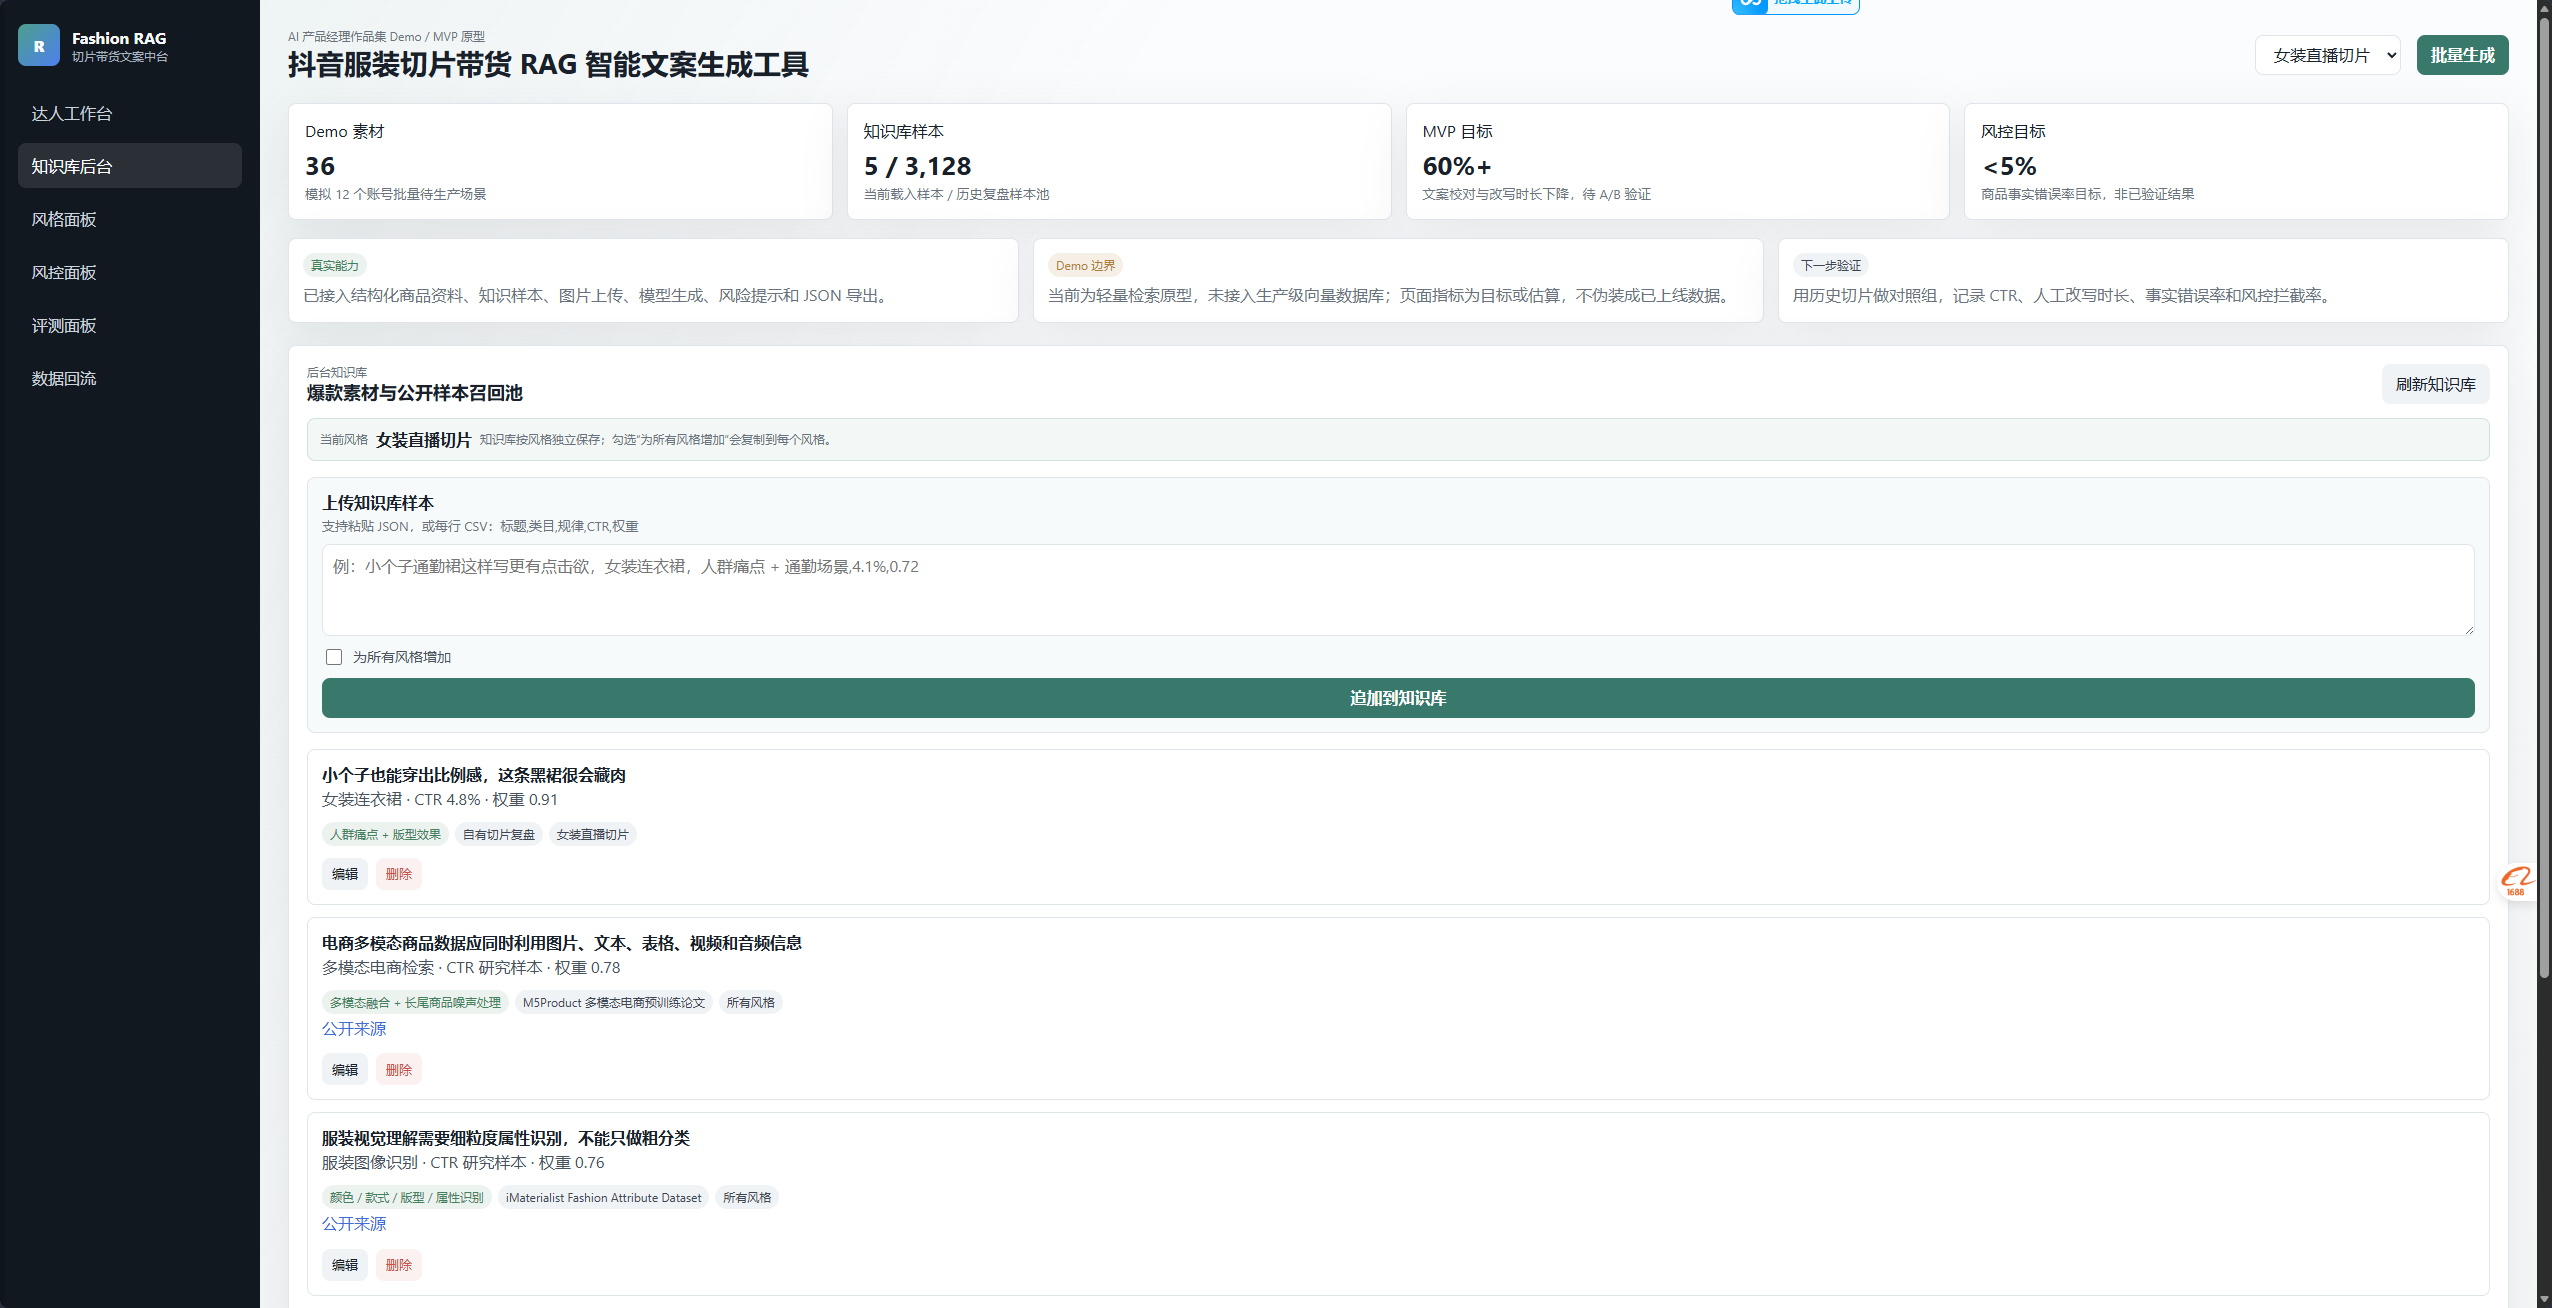Image resolution: width=2552 pixels, height=1308 pixels.
Task: Click the 多模态融合 + 长尾商品噪声处理 tag
Action: [x=415, y=1002]
